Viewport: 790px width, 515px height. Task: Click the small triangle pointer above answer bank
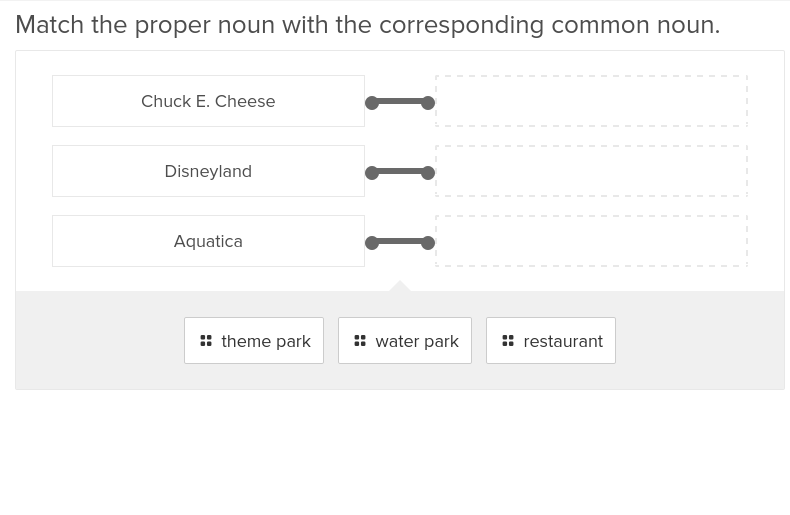pyautogui.click(x=400, y=286)
